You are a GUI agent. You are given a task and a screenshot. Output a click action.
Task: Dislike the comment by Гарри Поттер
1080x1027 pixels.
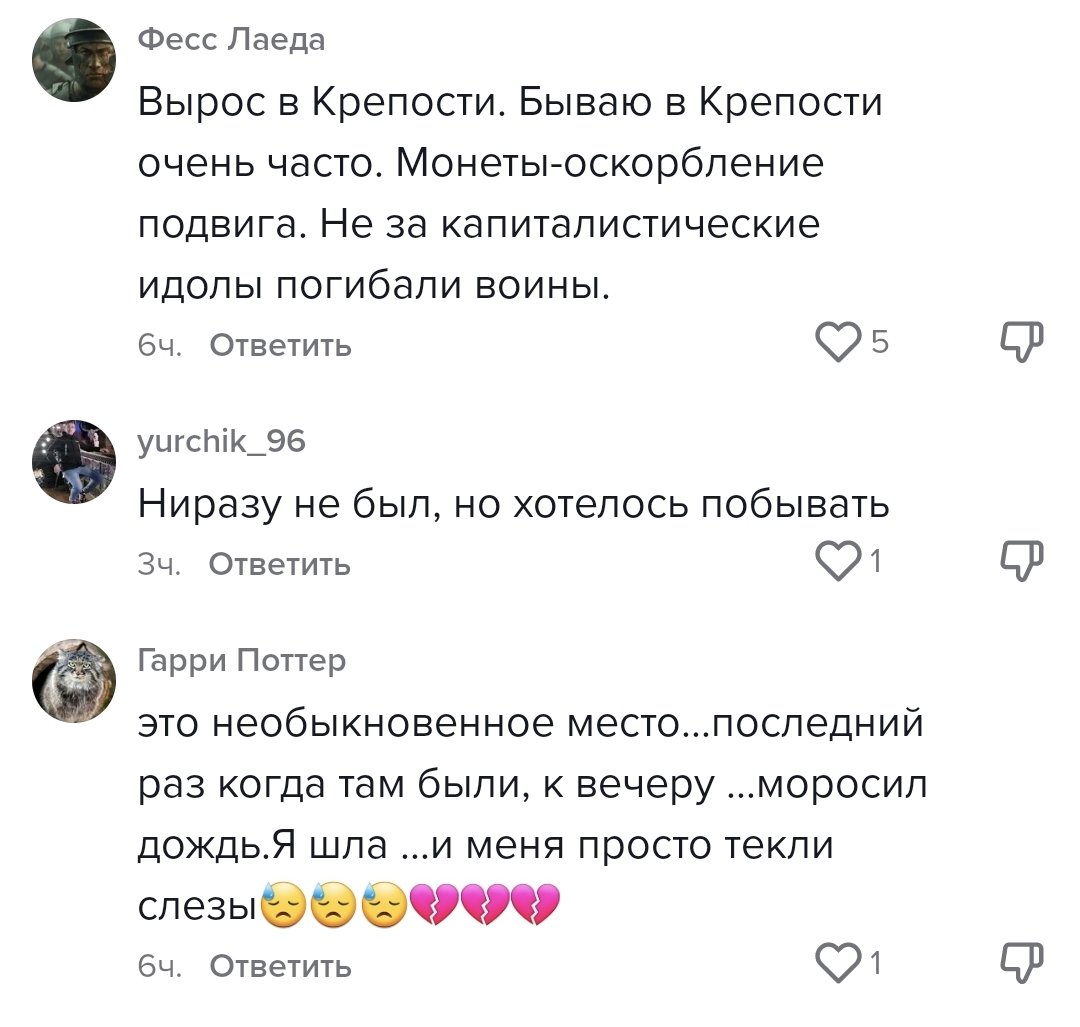(x=1021, y=964)
